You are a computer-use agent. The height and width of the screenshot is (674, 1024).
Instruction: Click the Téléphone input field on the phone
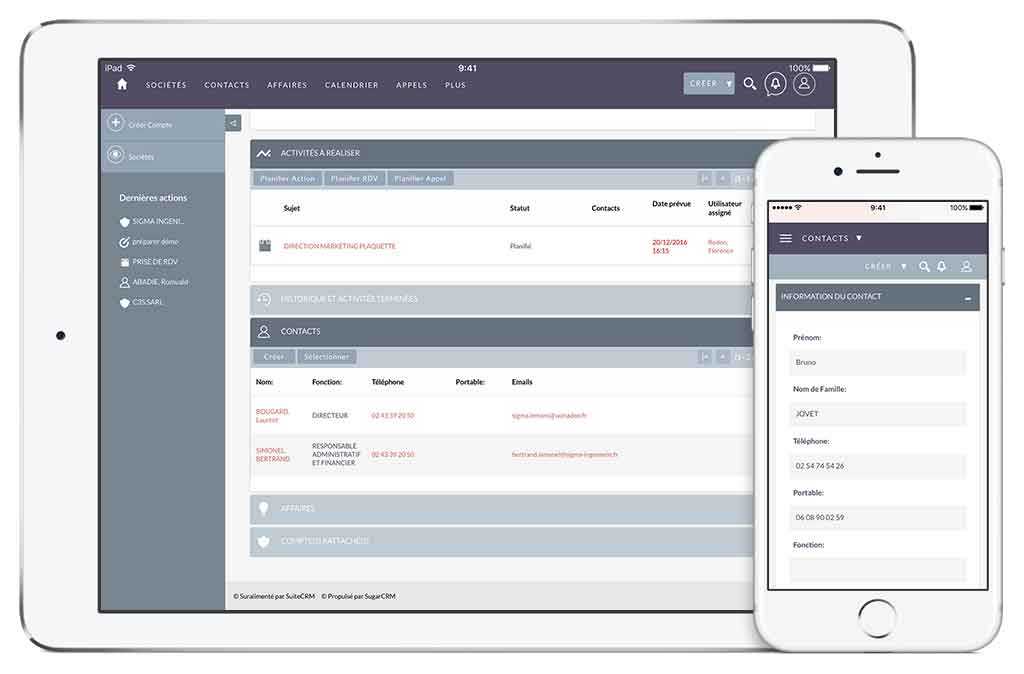pyautogui.click(x=877, y=466)
